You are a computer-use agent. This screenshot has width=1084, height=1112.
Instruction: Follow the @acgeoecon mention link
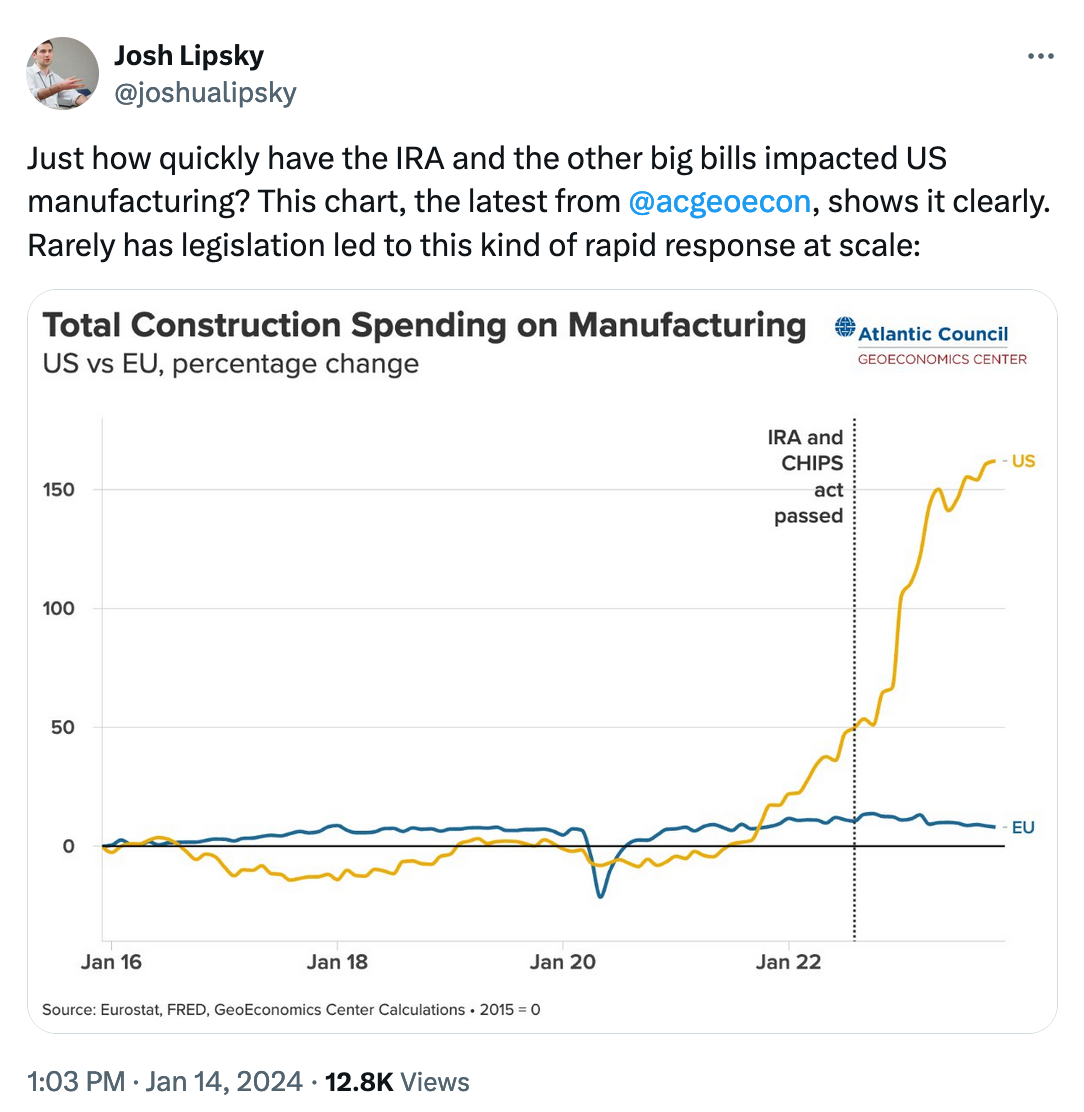pos(719,202)
